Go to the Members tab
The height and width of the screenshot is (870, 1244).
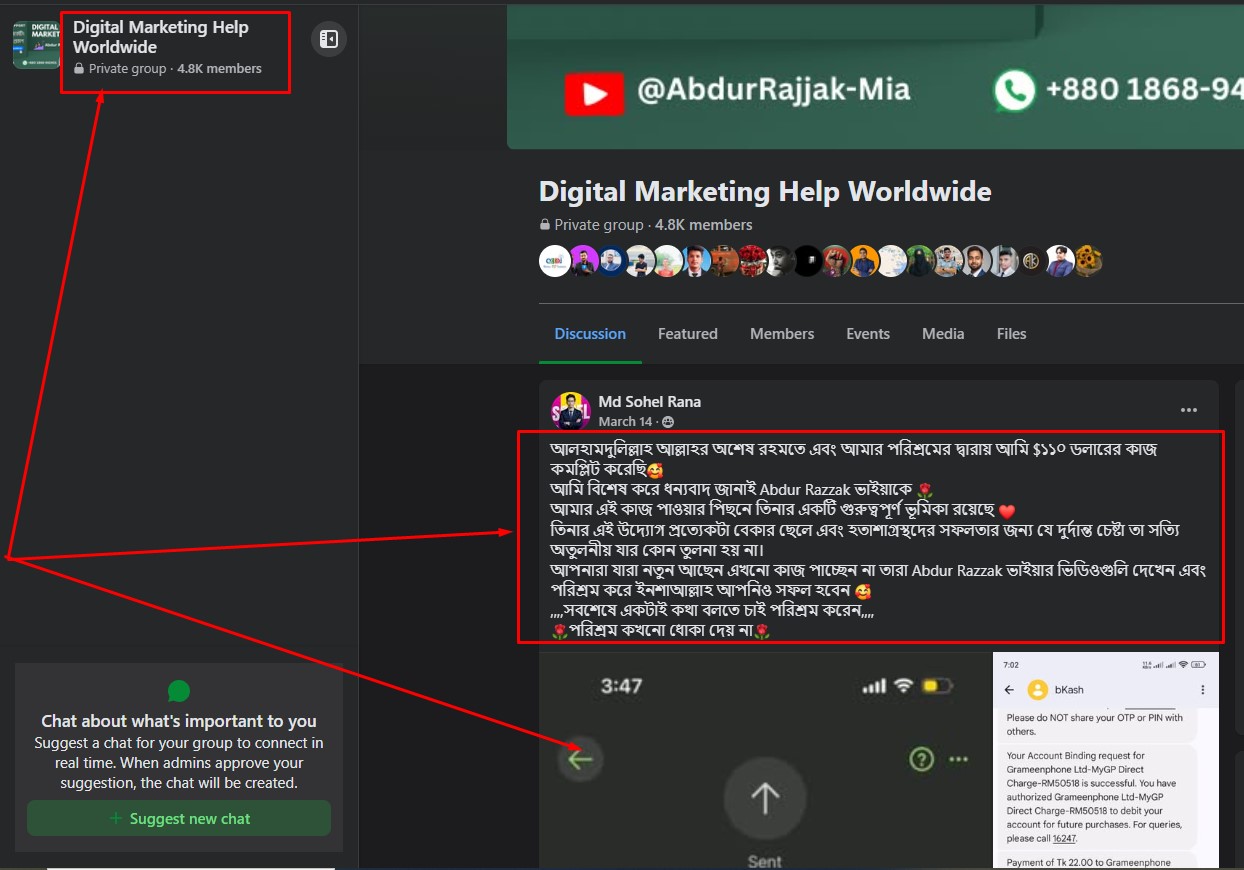782,334
